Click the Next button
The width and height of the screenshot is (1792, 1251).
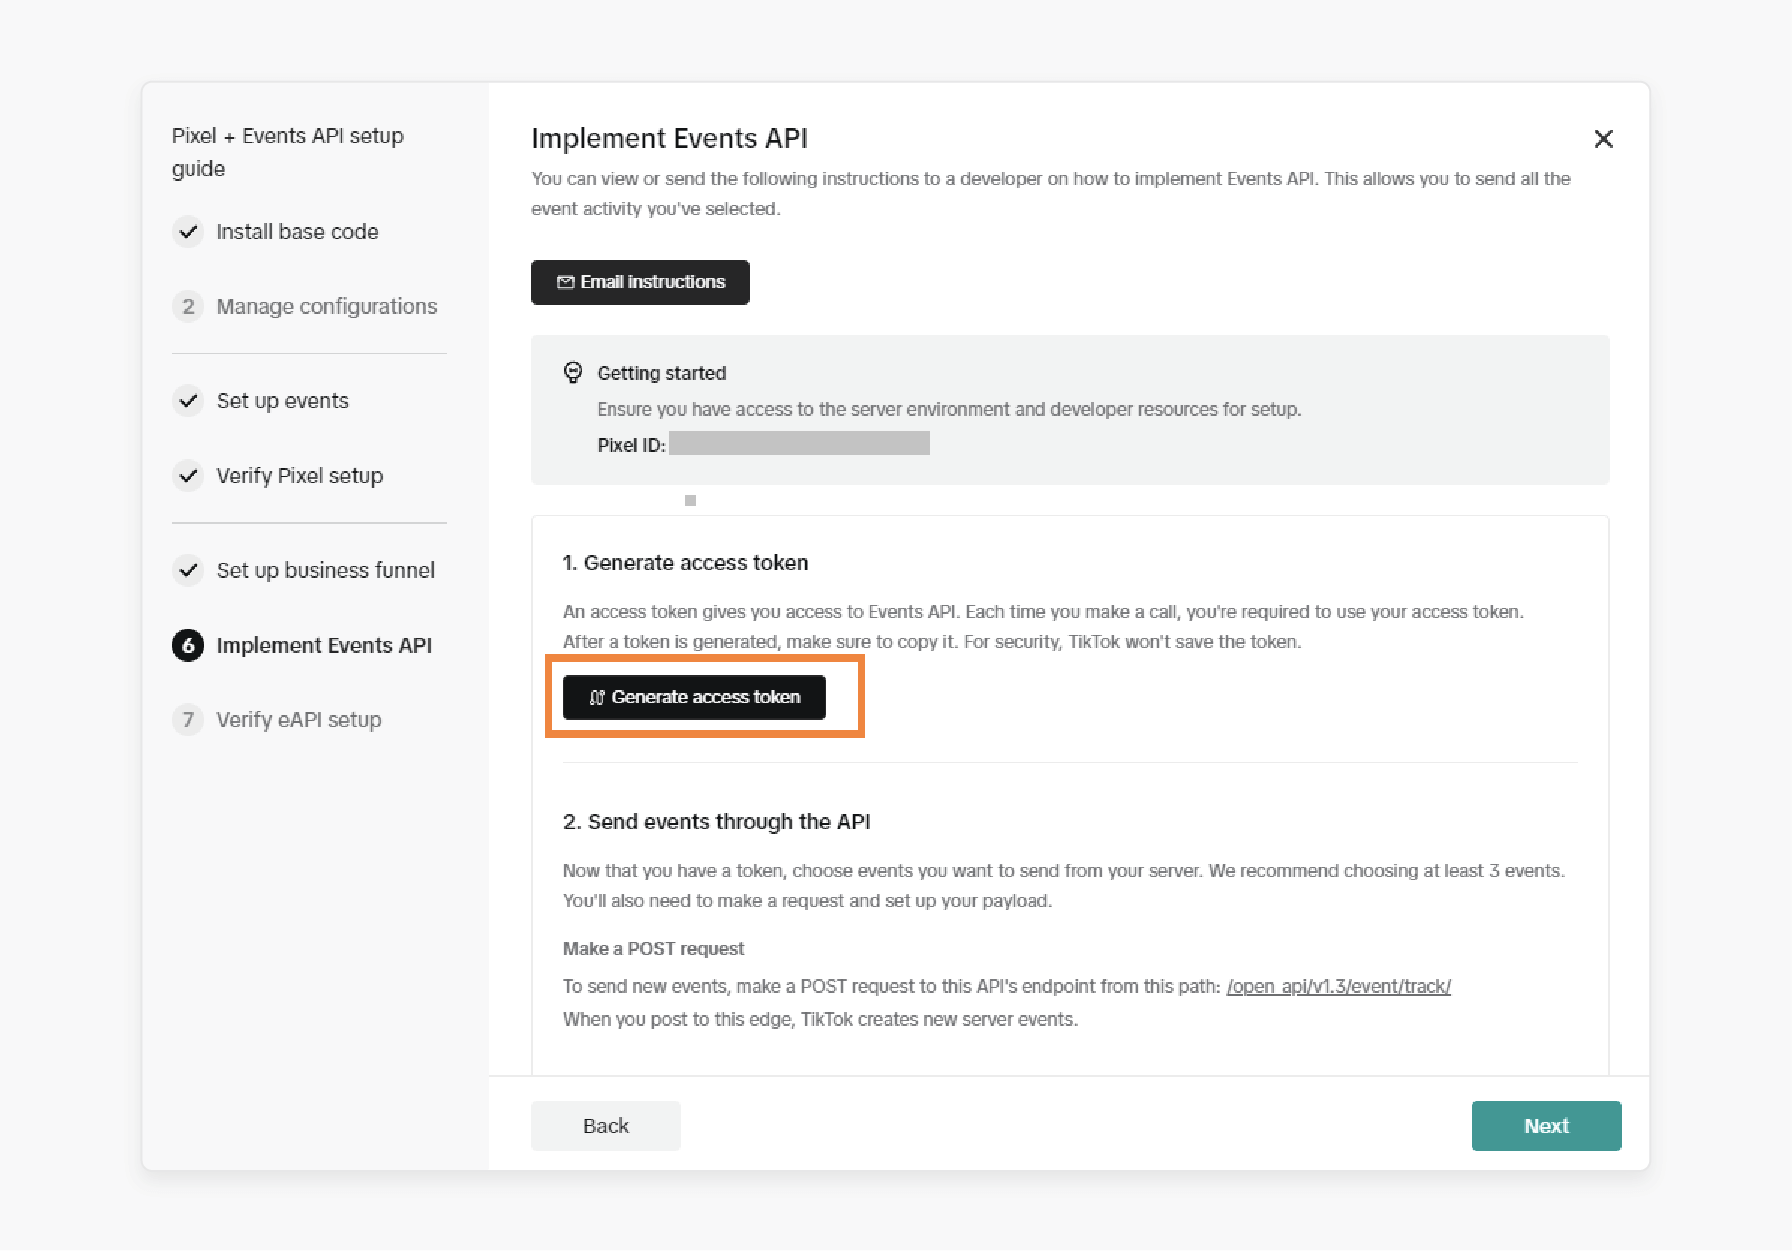coord(1546,1126)
